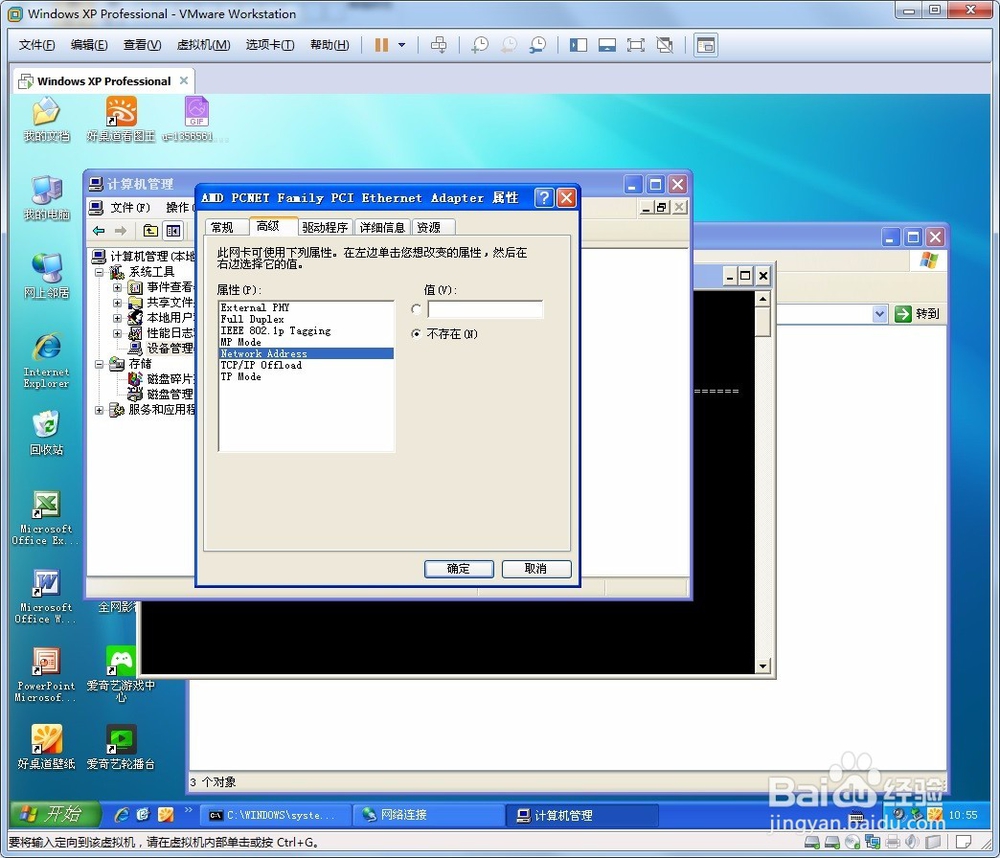Click the command window scroll up arrow
Screen dimensions: 1000x858
click(x=763, y=299)
